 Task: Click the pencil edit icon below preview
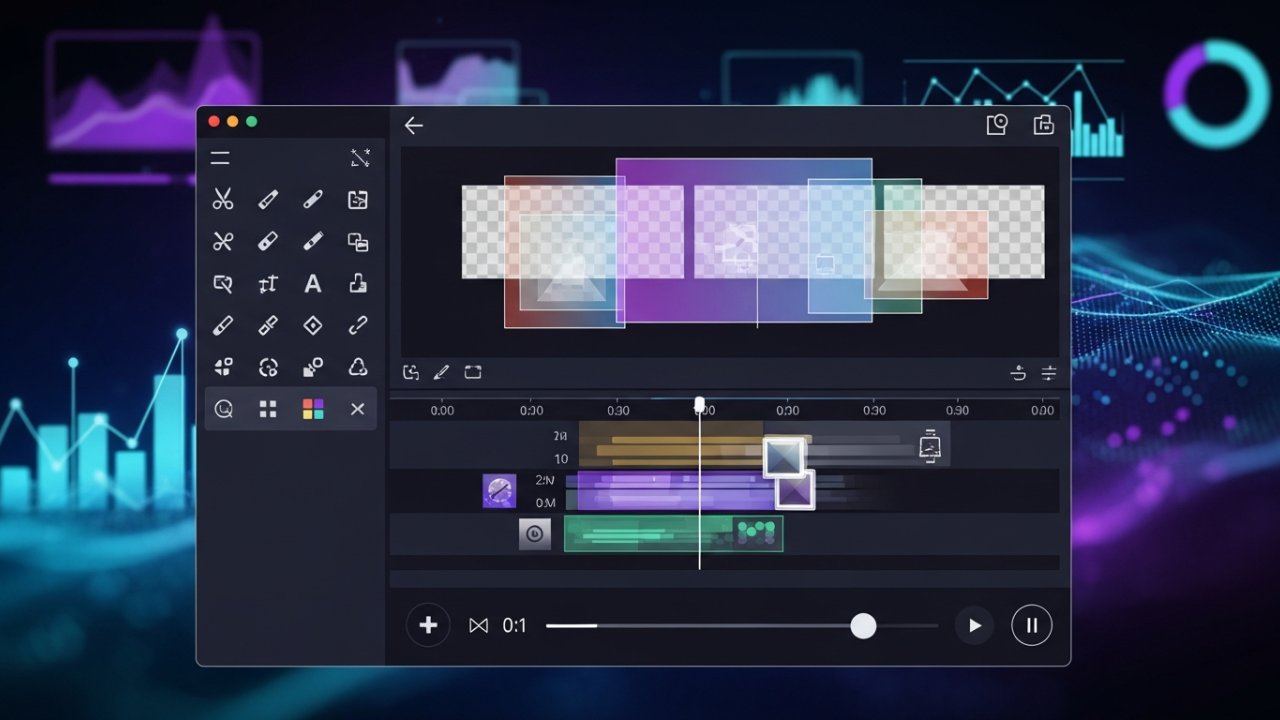[x=441, y=373]
